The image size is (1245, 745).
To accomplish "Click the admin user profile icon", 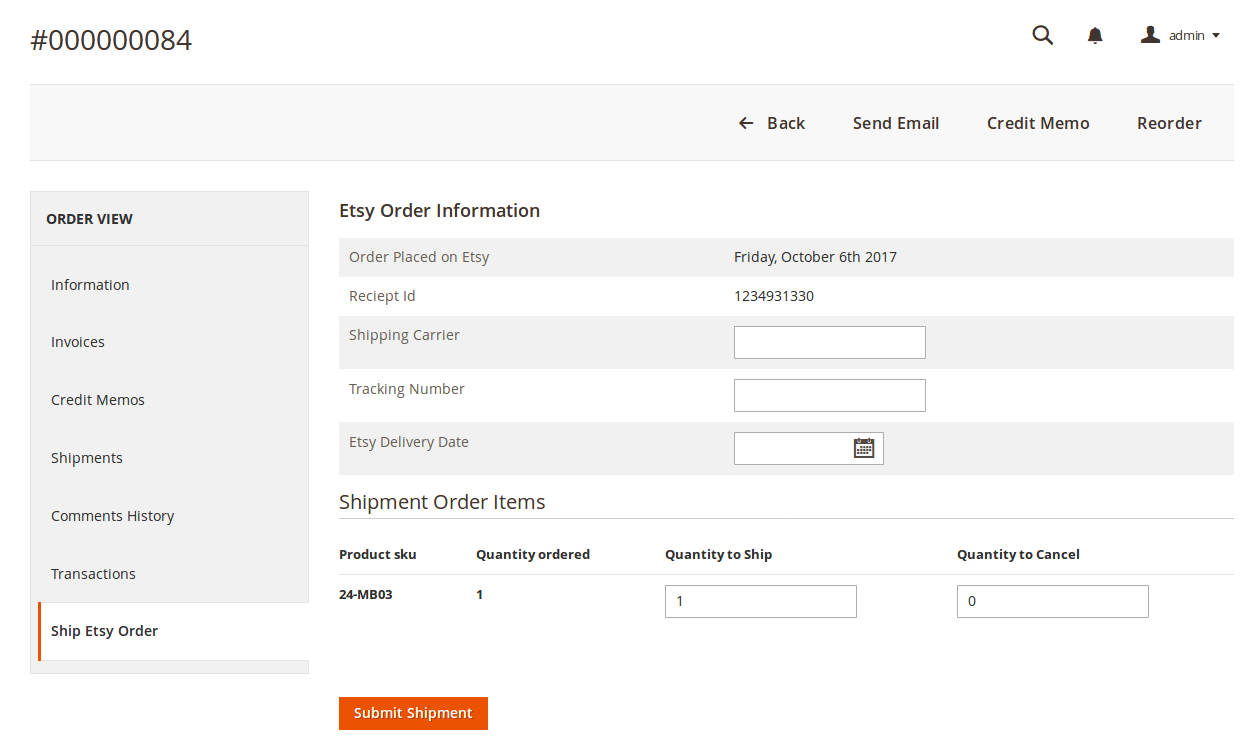I will (x=1149, y=34).
